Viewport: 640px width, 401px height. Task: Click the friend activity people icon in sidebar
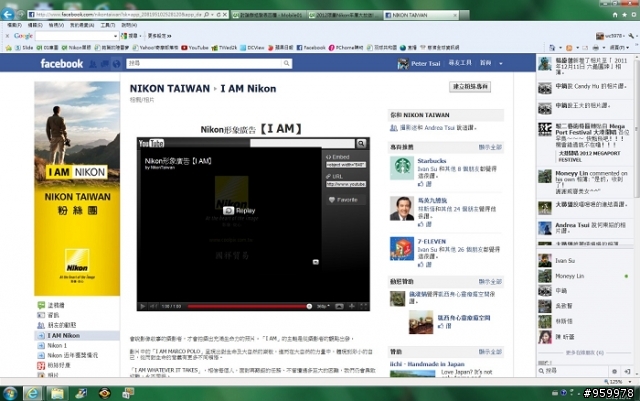[x=41, y=325]
